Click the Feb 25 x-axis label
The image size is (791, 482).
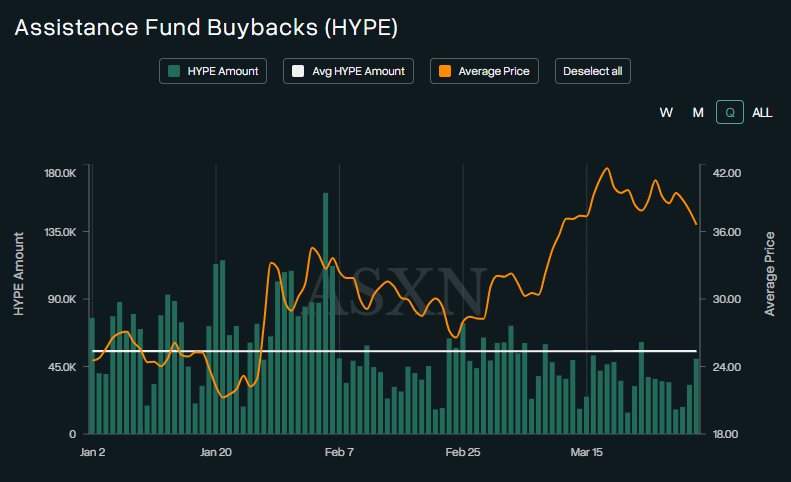[x=463, y=452]
